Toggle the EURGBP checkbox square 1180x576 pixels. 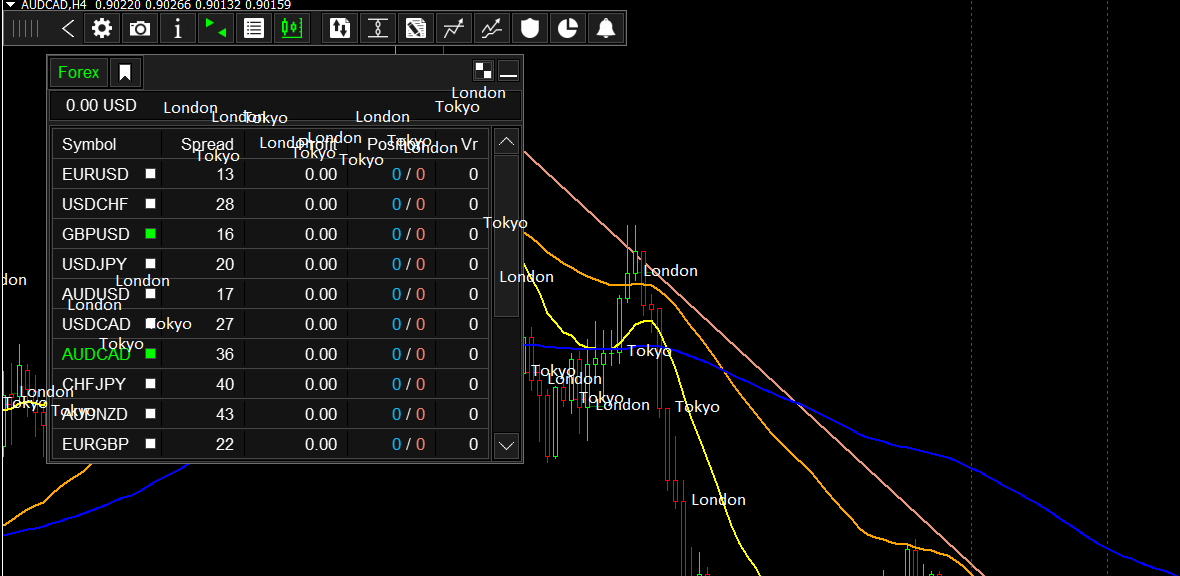click(151, 444)
